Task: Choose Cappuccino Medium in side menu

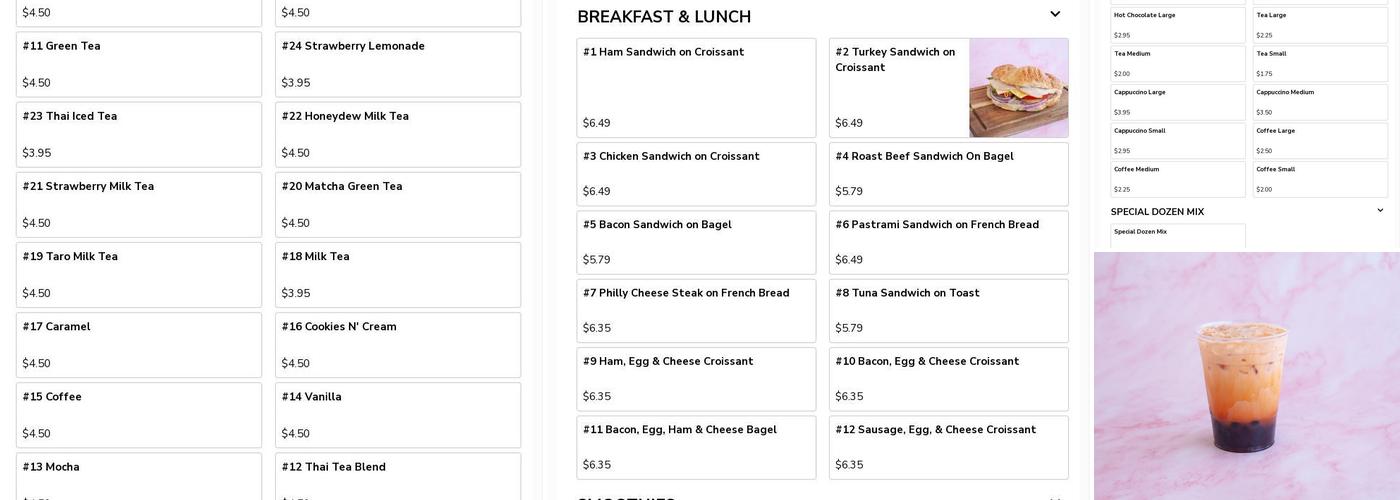Action: 1320,102
